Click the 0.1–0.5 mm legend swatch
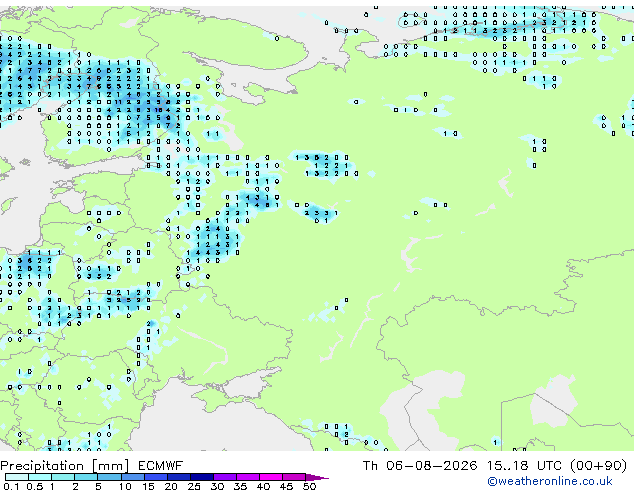 [17, 477]
